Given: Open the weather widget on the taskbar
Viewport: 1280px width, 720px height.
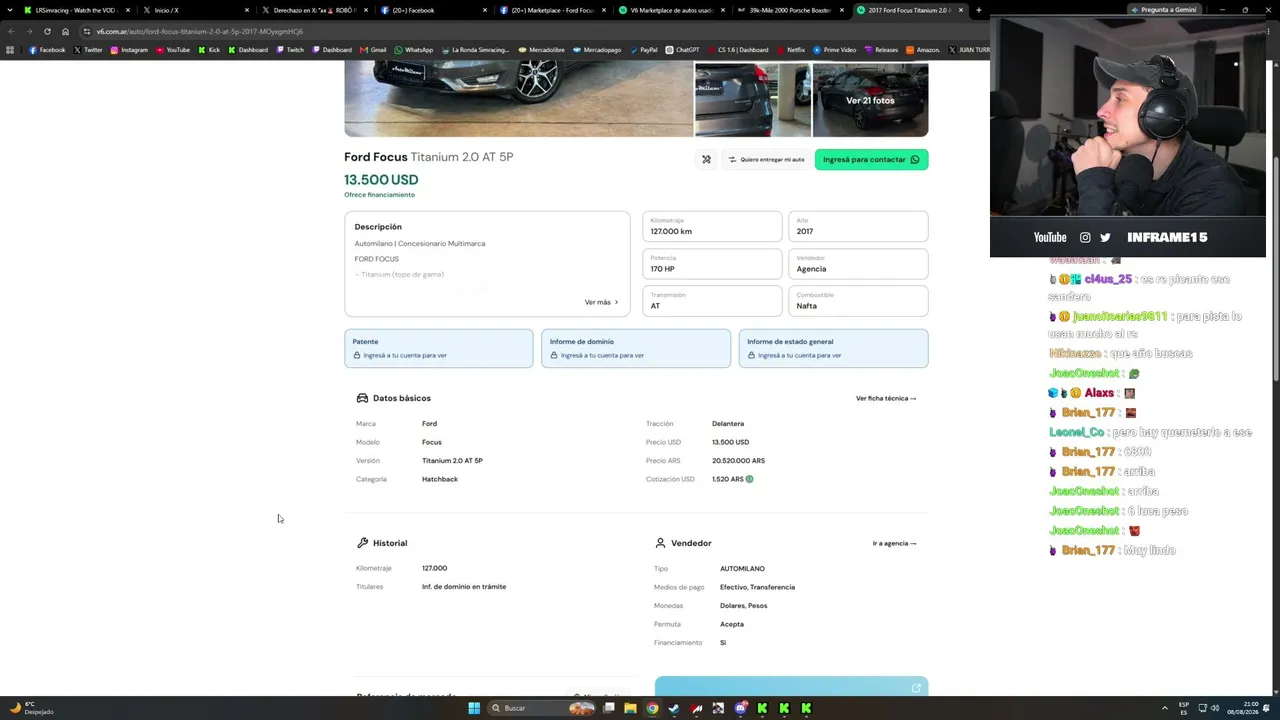Looking at the screenshot, I should click(x=32, y=708).
